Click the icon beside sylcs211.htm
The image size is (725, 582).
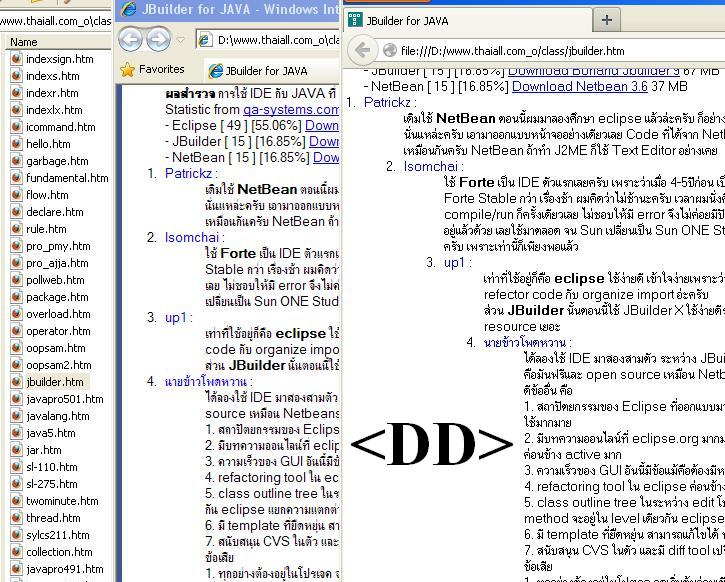(x=16, y=535)
